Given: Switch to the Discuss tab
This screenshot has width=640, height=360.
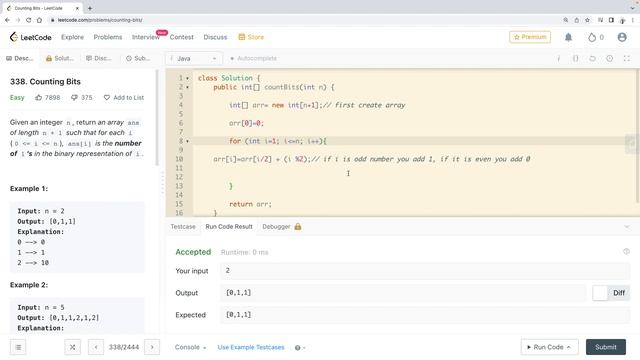Looking at the screenshot, I should coord(98,58).
